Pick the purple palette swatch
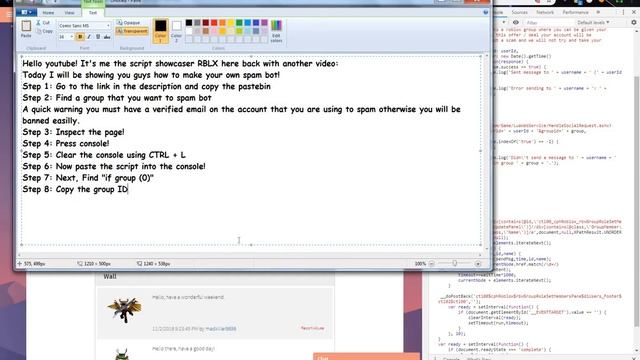 click(264, 22)
